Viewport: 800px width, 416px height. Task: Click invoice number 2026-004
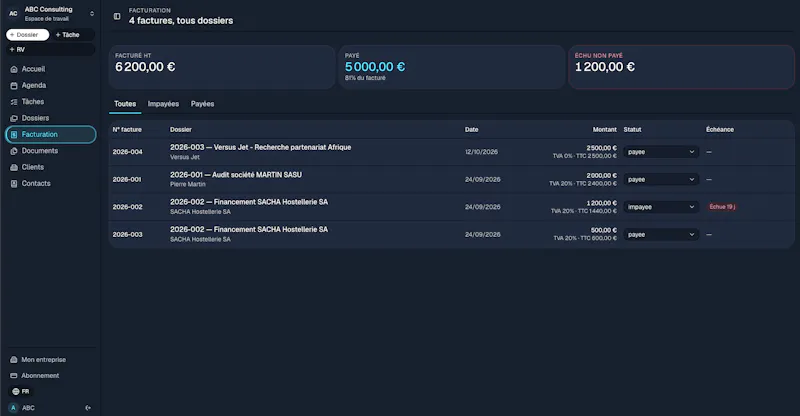tap(128, 152)
